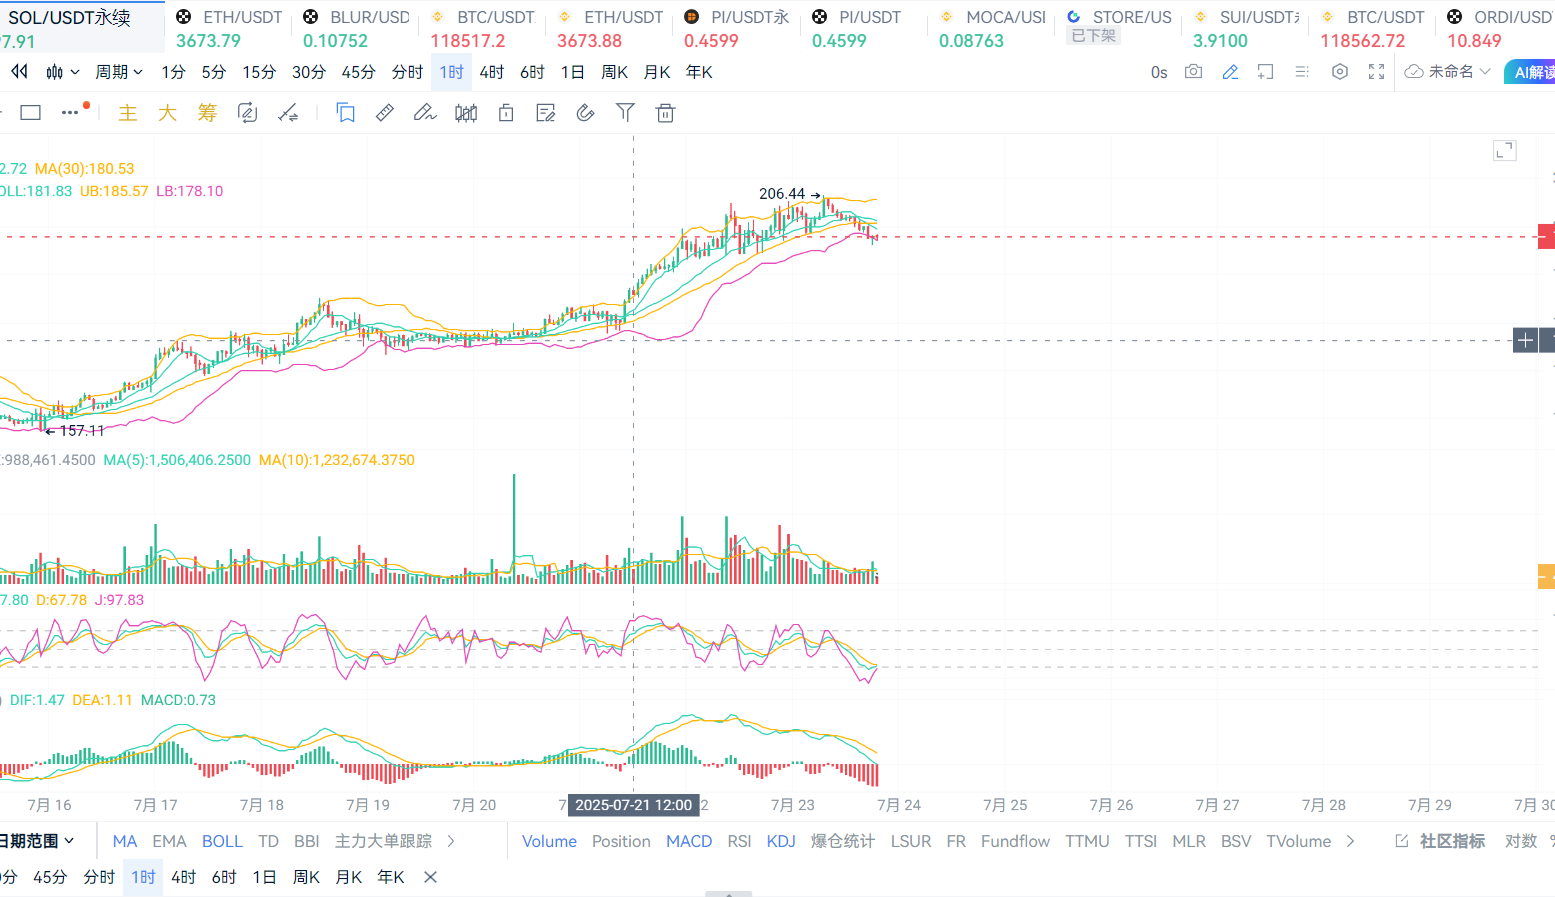This screenshot has width=1555, height=897.
Task: Click the trash delete drawings icon
Action: pos(665,113)
